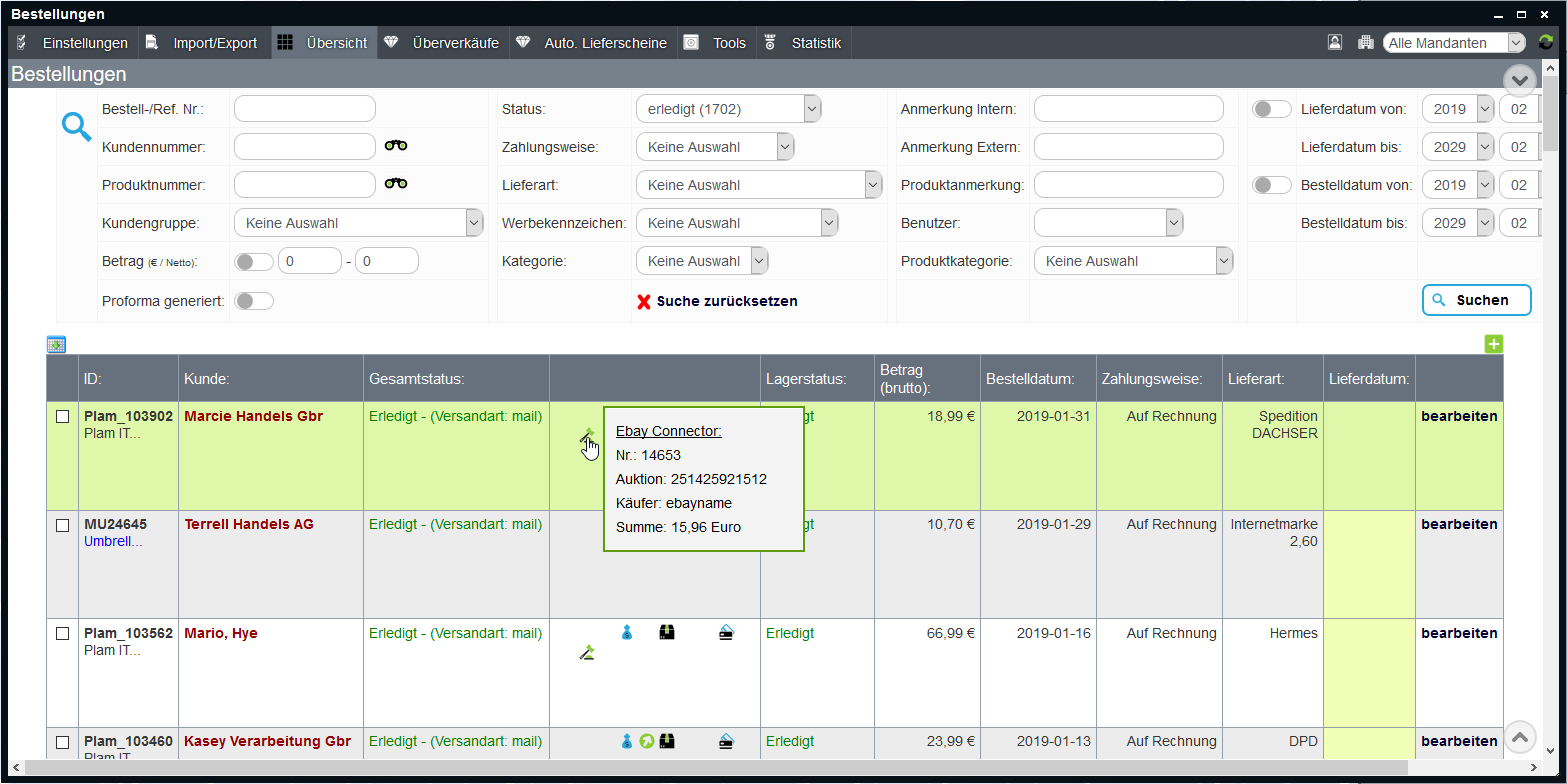The width and height of the screenshot is (1567, 784).
Task: Open customer Marcie Handels Gbr
Action: pyautogui.click(x=254, y=416)
